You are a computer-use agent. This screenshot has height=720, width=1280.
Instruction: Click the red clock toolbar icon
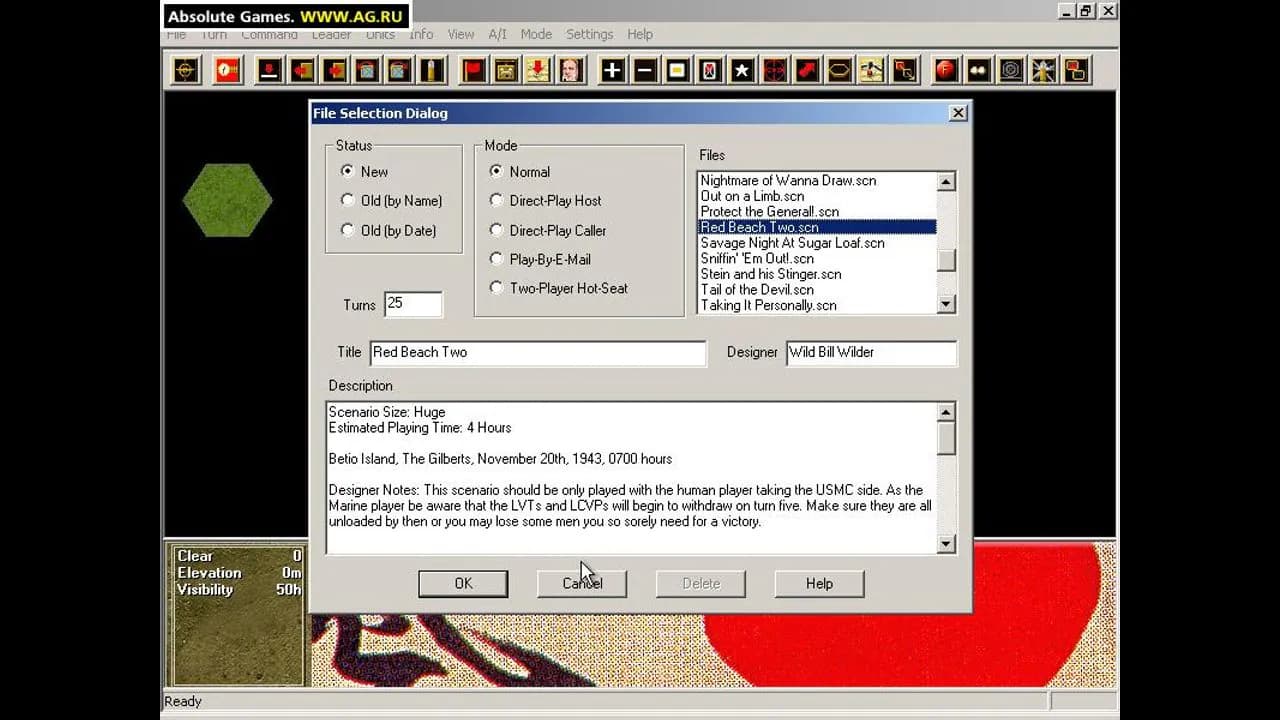pos(228,70)
